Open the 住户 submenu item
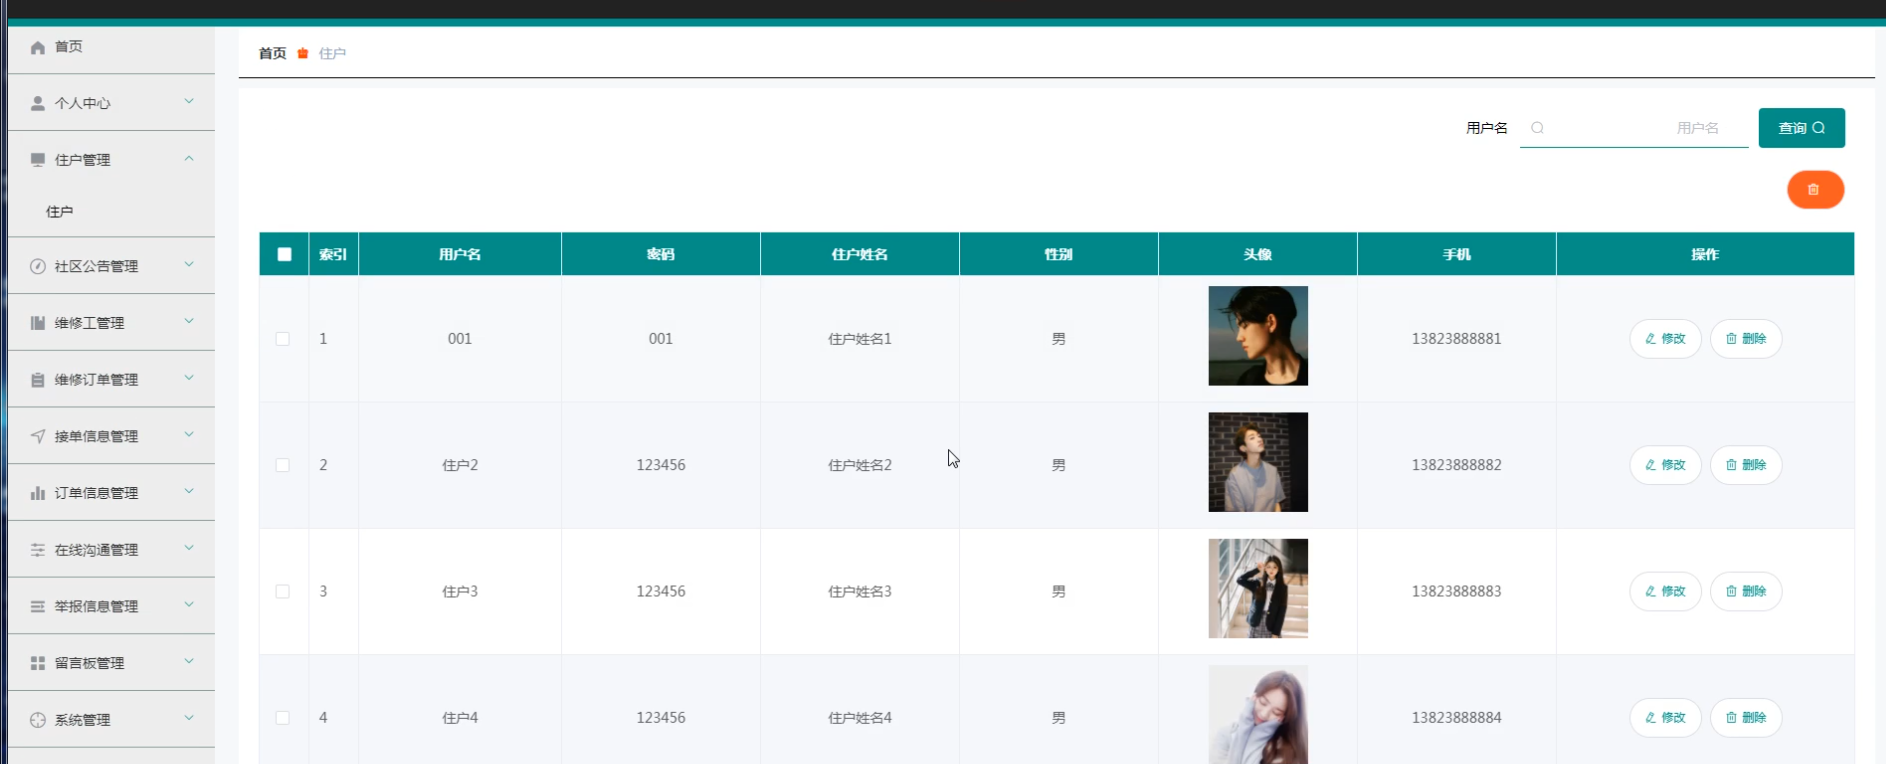This screenshot has width=1886, height=764. coord(60,212)
